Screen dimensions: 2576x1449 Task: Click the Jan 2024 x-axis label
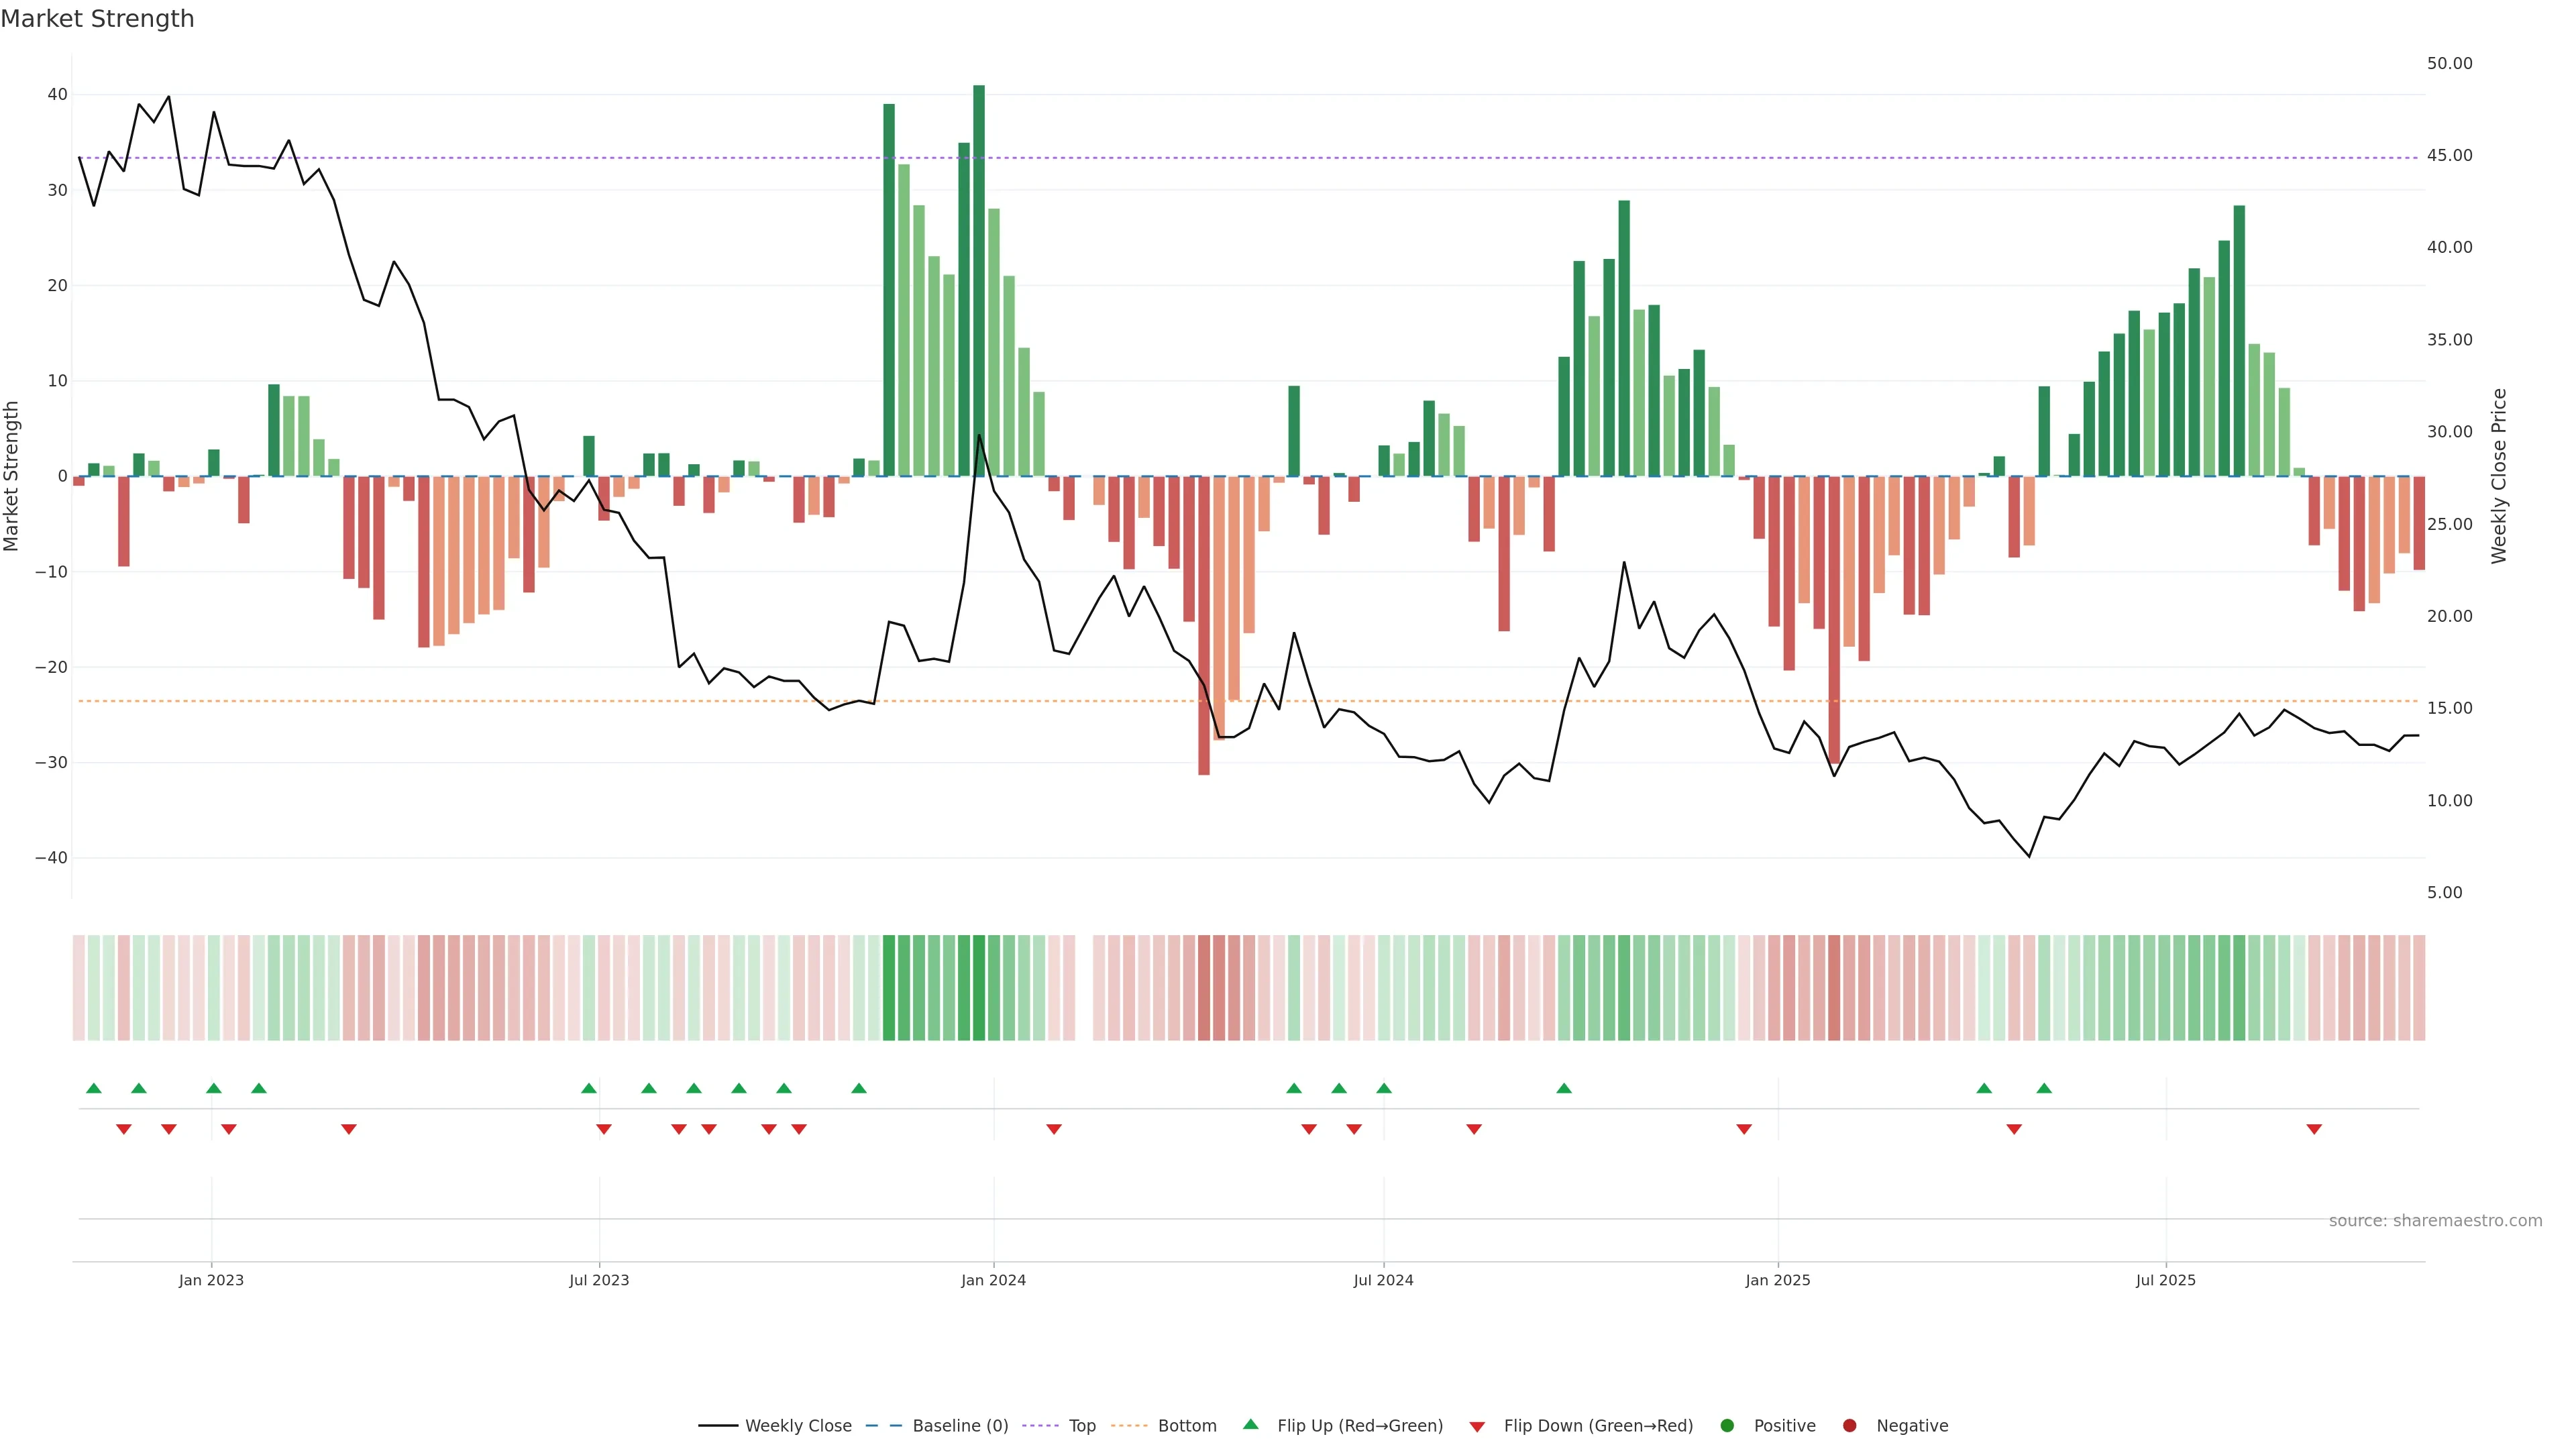993,1280
